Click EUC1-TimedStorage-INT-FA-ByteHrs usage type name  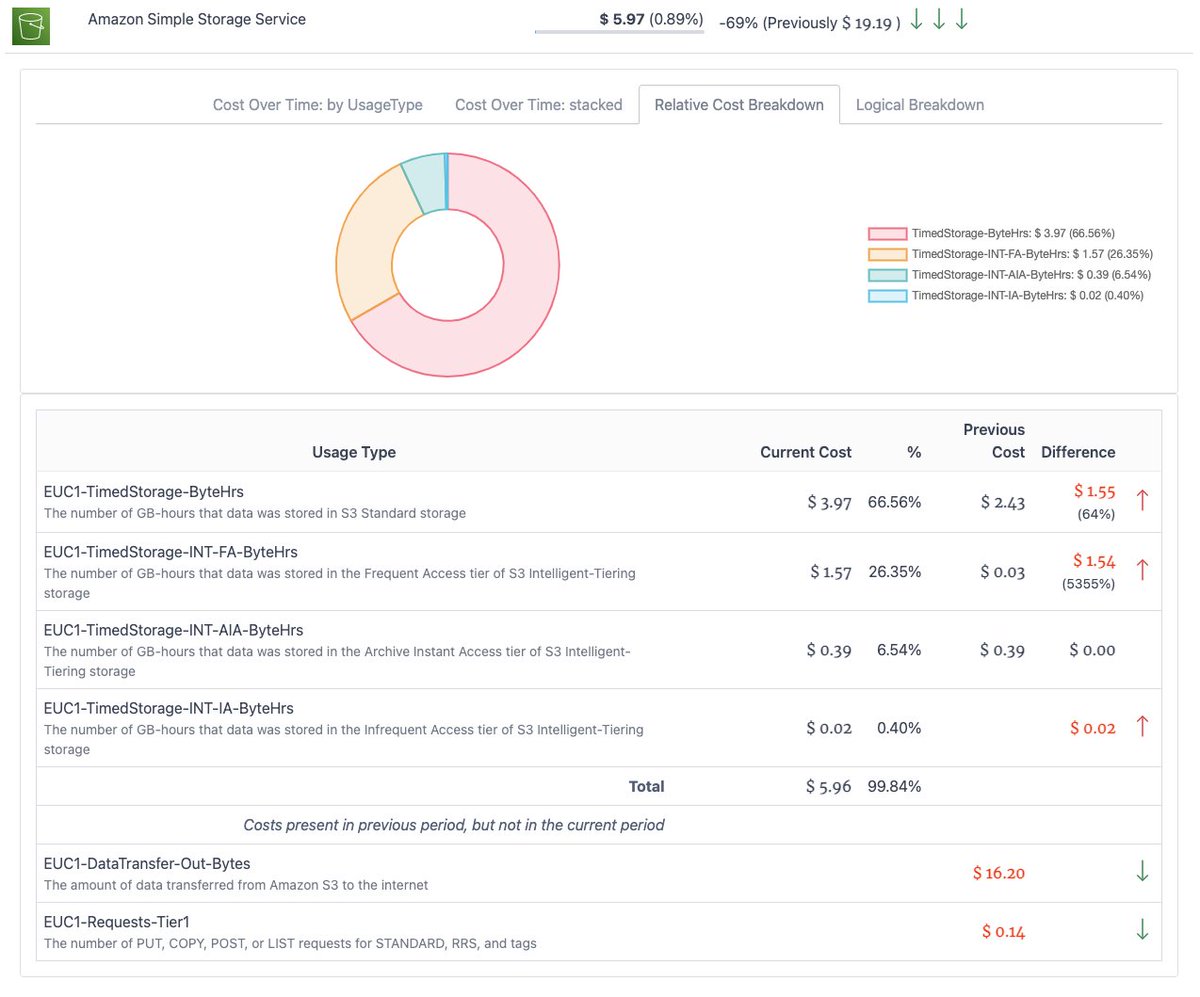[x=171, y=552]
